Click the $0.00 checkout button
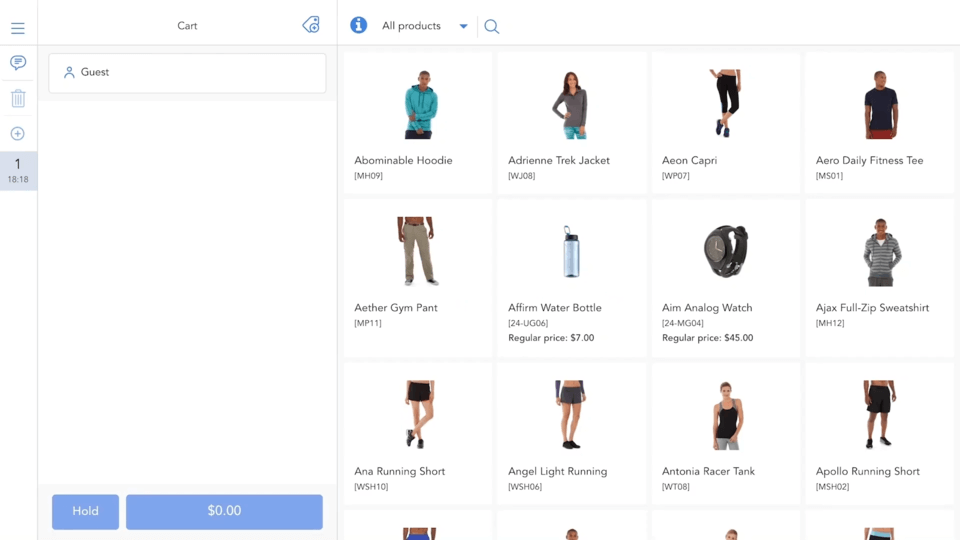This screenshot has width=960, height=540. pos(224,511)
